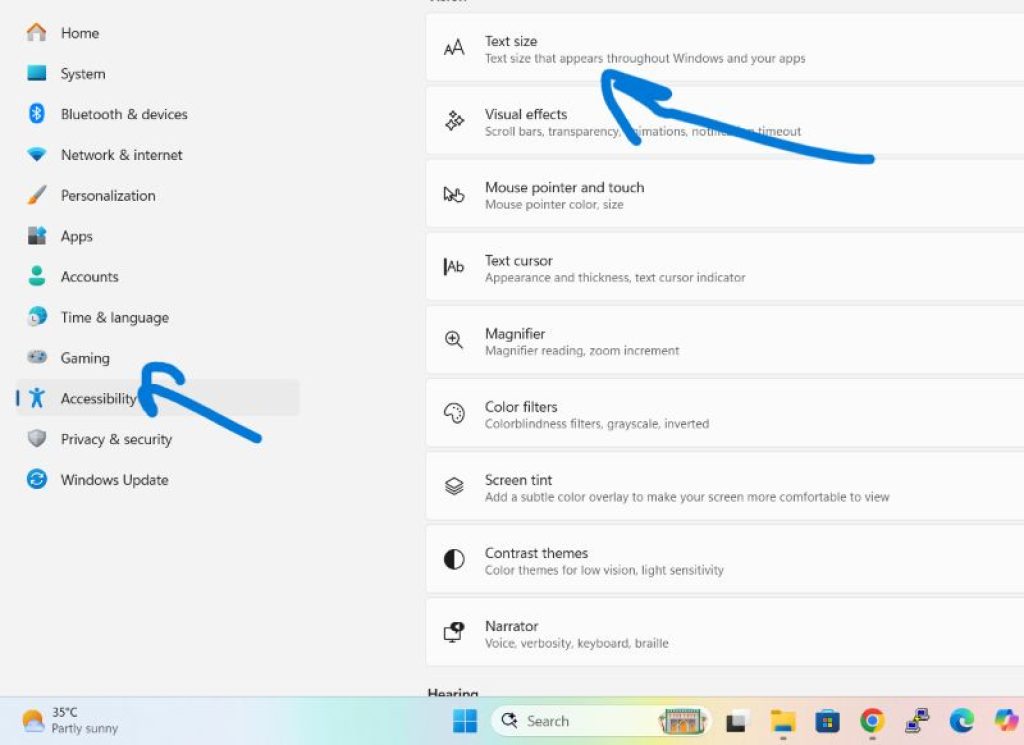The width and height of the screenshot is (1024, 745).
Task: Click 'Magnifier reading, zoom increment' description
Action: point(582,351)
